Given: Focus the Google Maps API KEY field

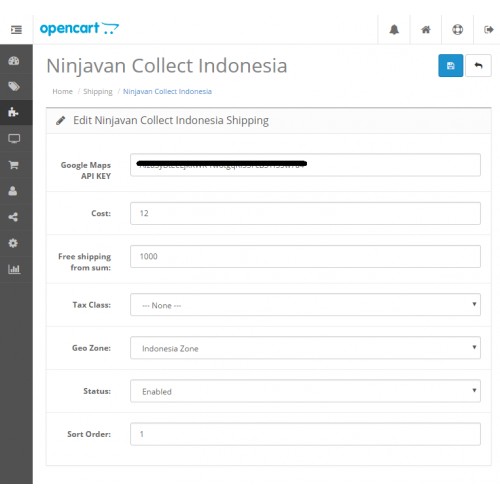Looking at the screenshot, I should [x=305, y=165].
